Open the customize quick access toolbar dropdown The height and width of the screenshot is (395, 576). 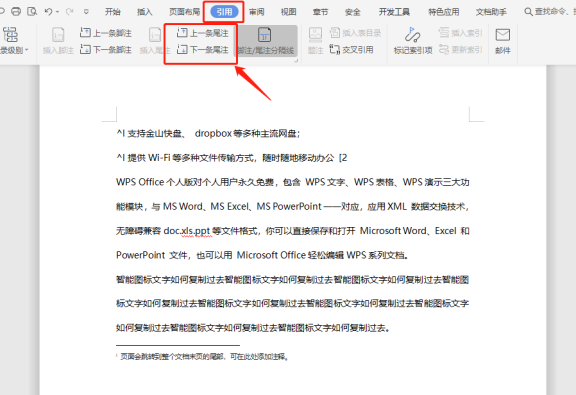[x=86, y=12]
